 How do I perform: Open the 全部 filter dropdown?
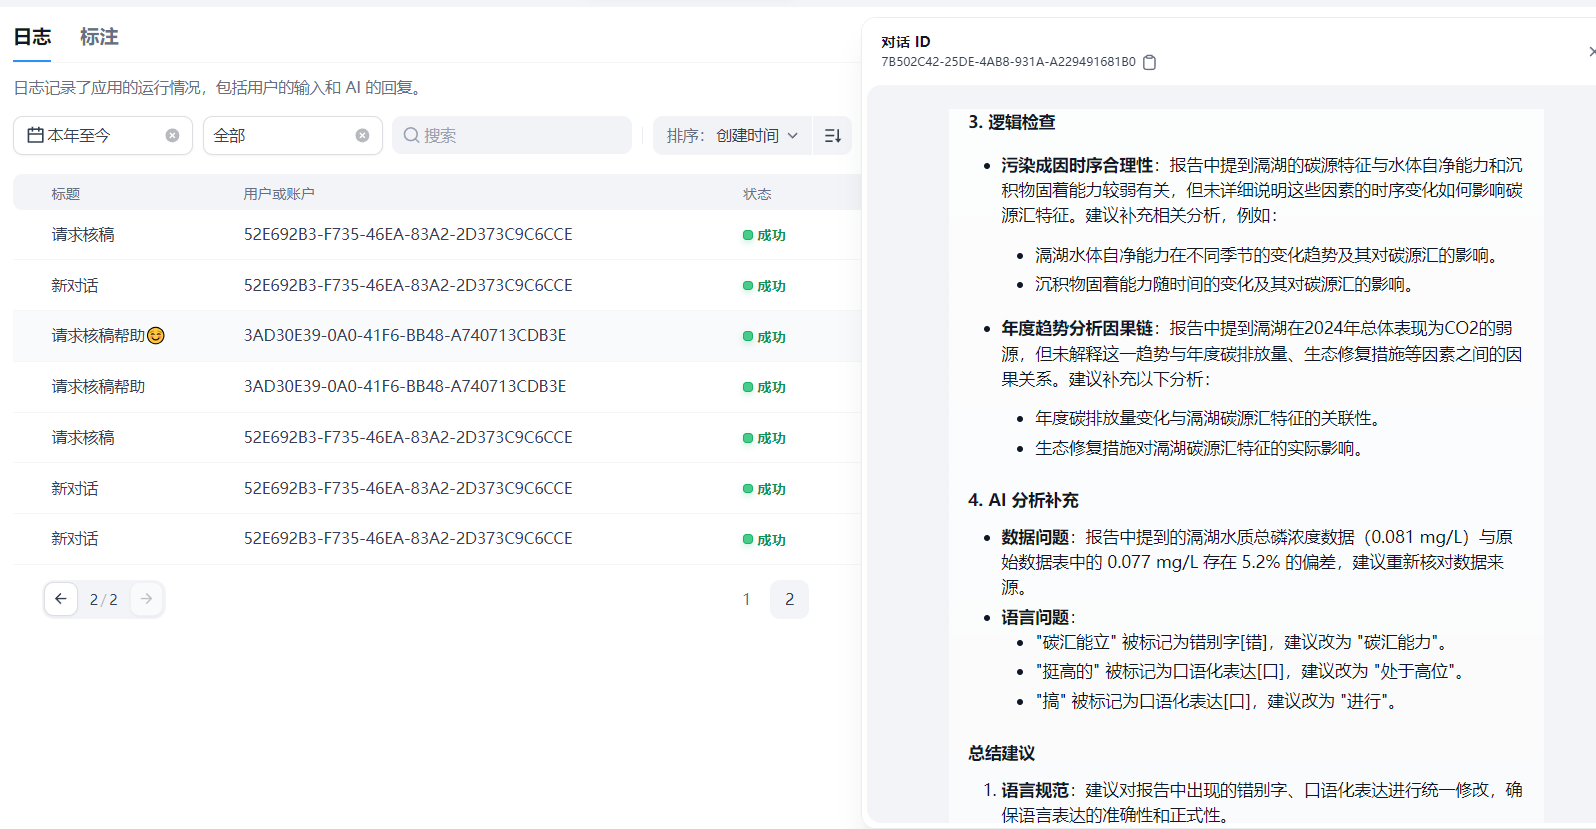293,135
